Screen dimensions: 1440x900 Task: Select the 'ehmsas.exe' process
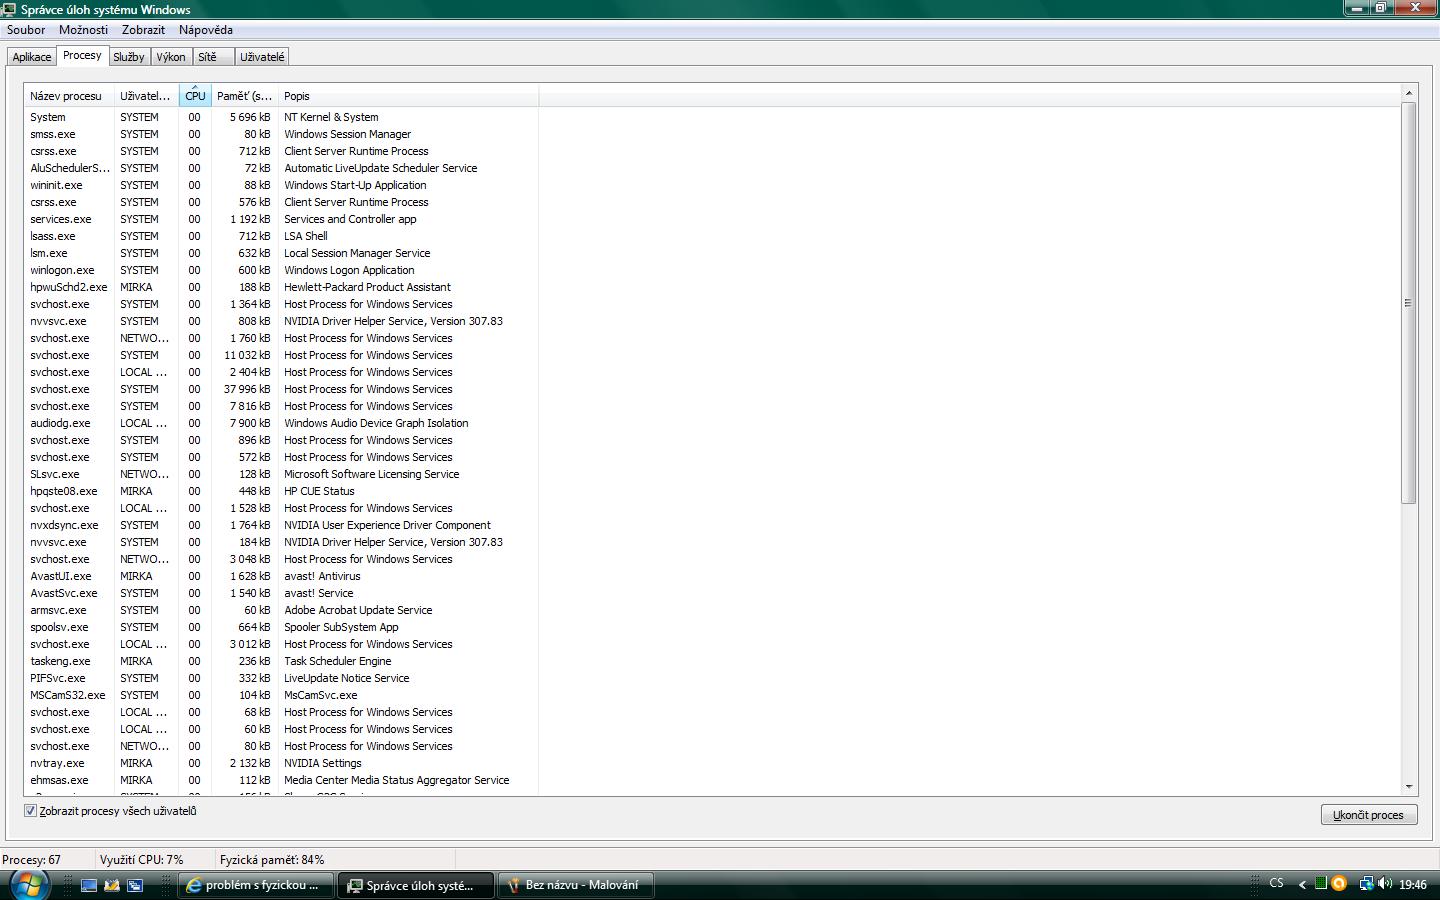(281, 780)
